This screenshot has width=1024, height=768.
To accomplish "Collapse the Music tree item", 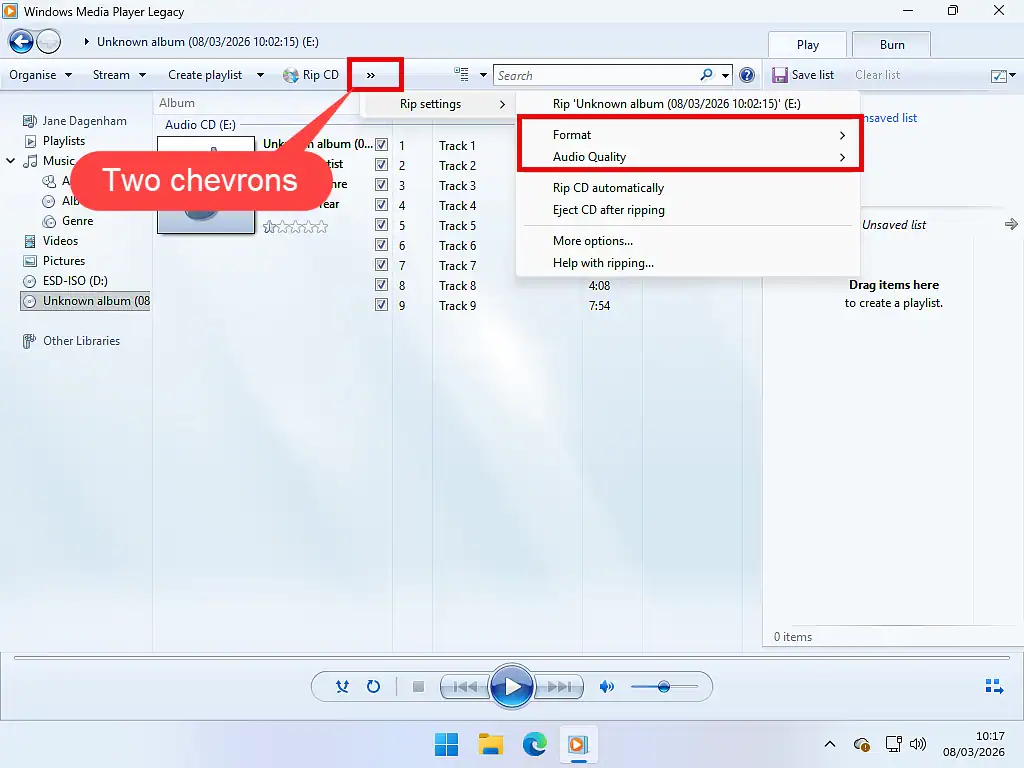I will (x=10, y=161).
